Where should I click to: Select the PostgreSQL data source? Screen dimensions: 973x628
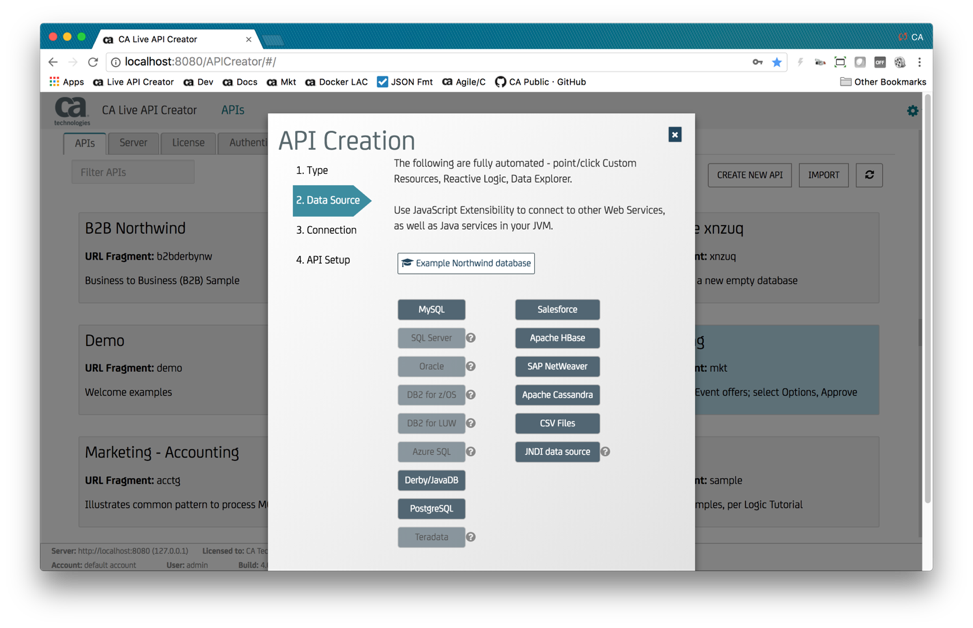431,509
